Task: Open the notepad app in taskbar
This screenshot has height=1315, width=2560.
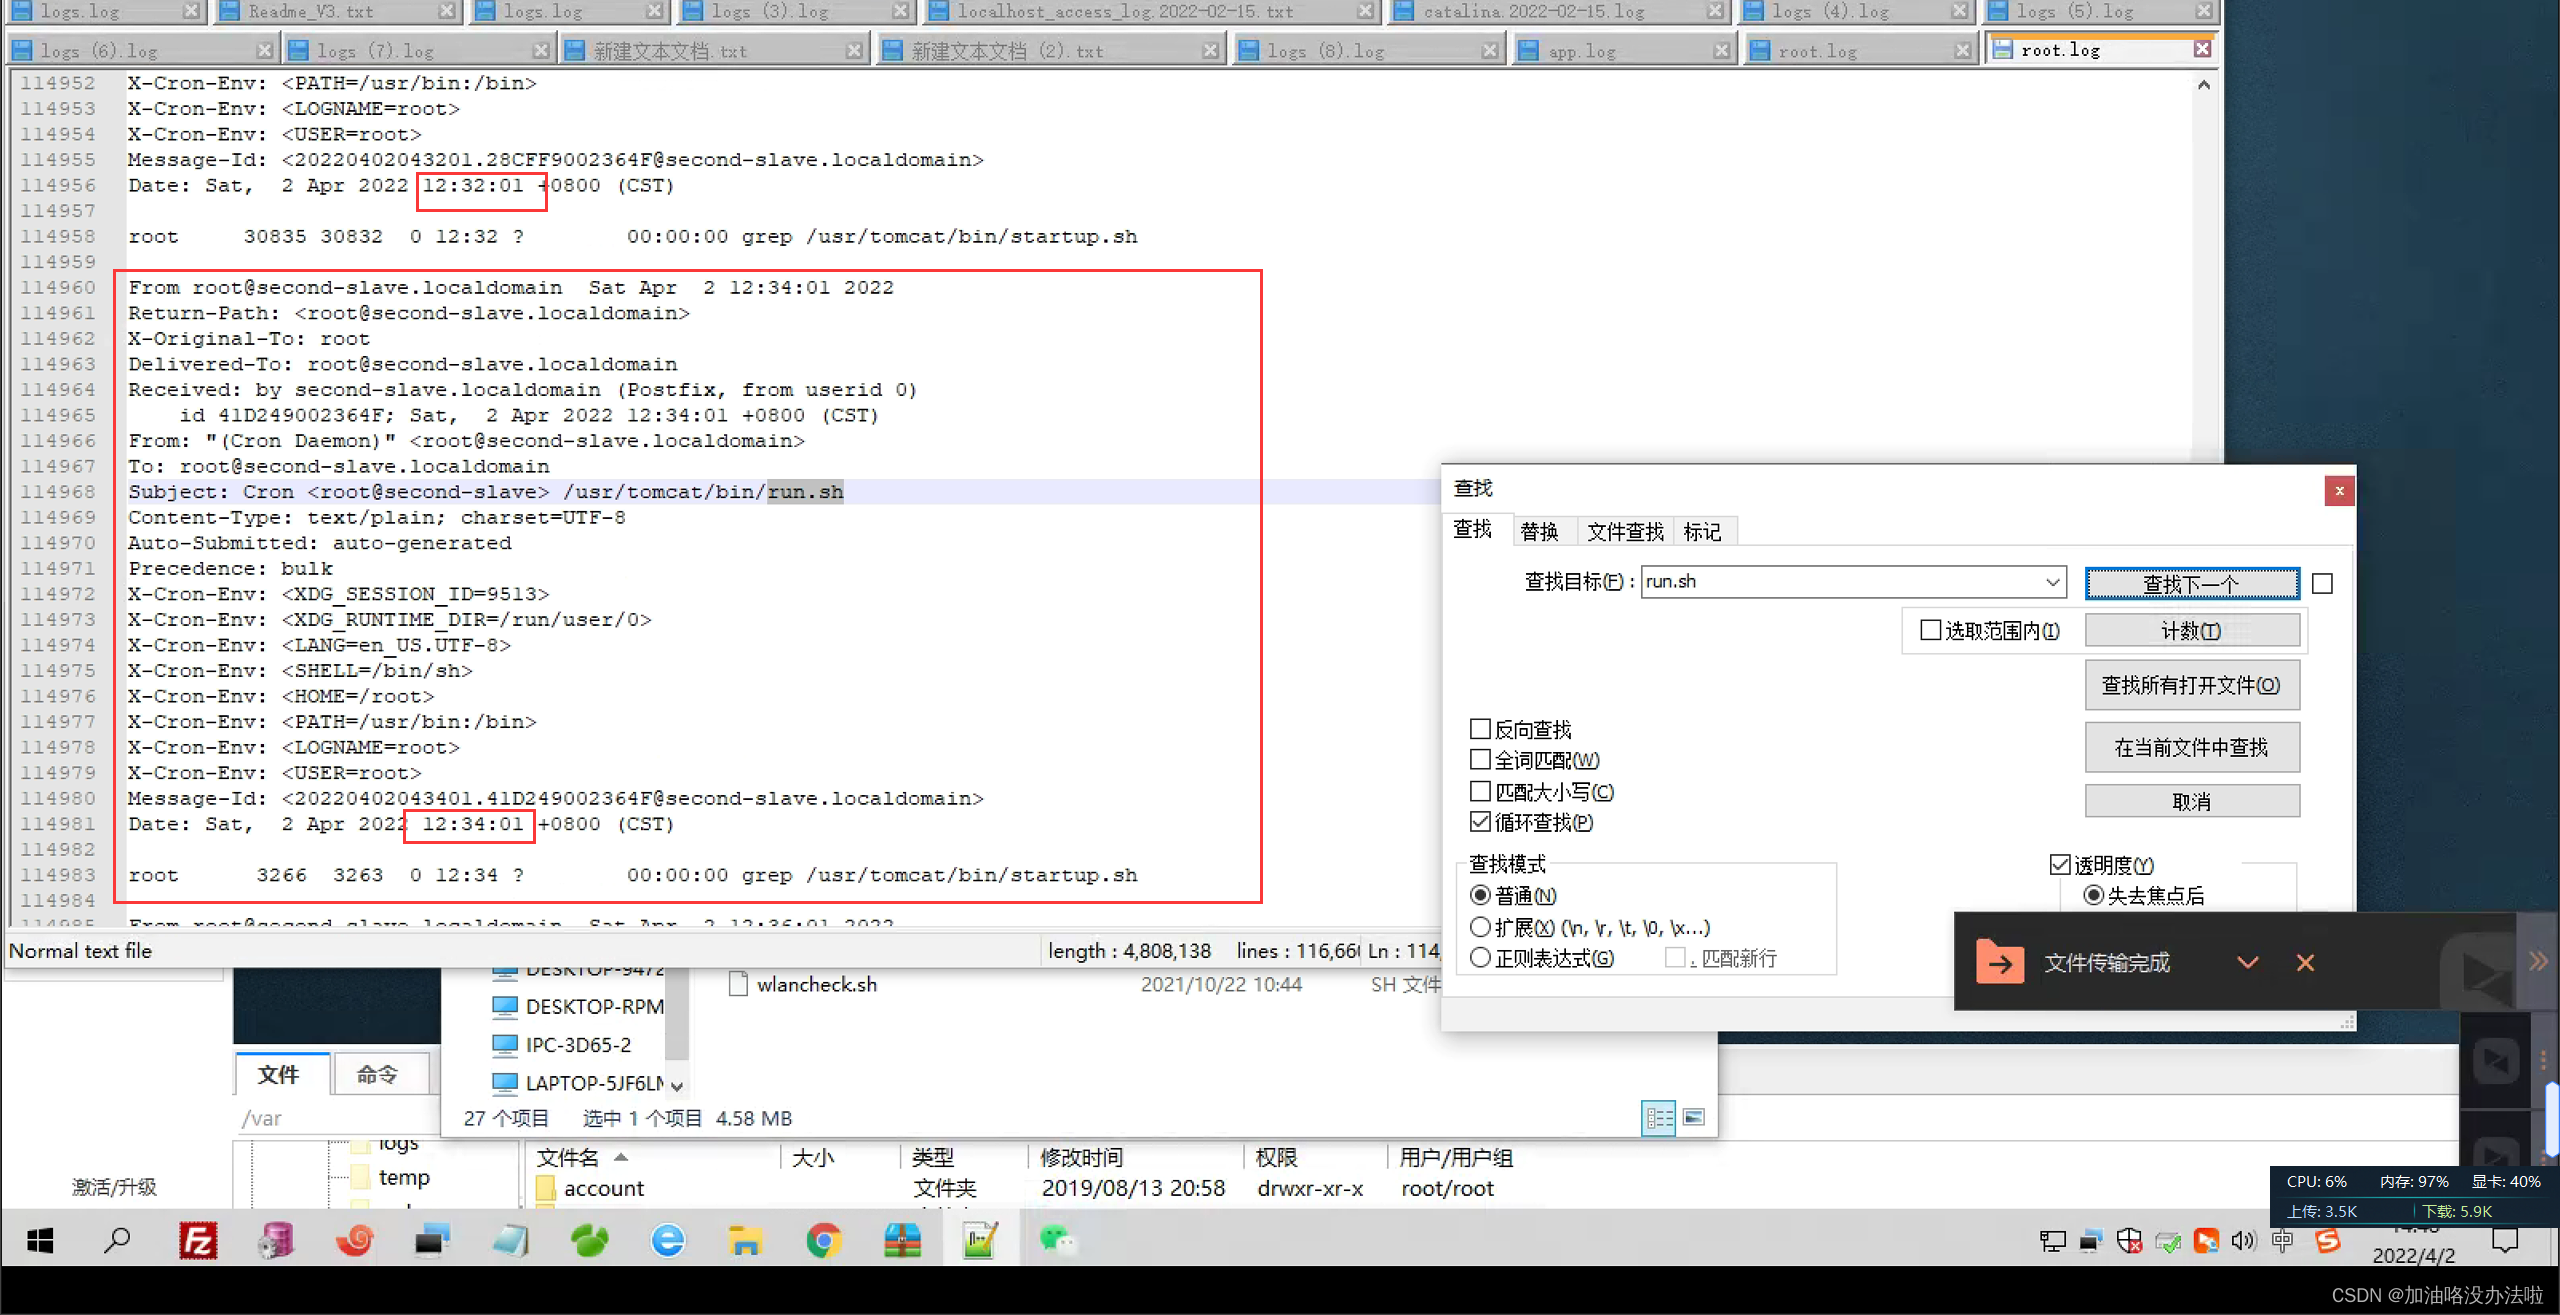Action: 510,1241
